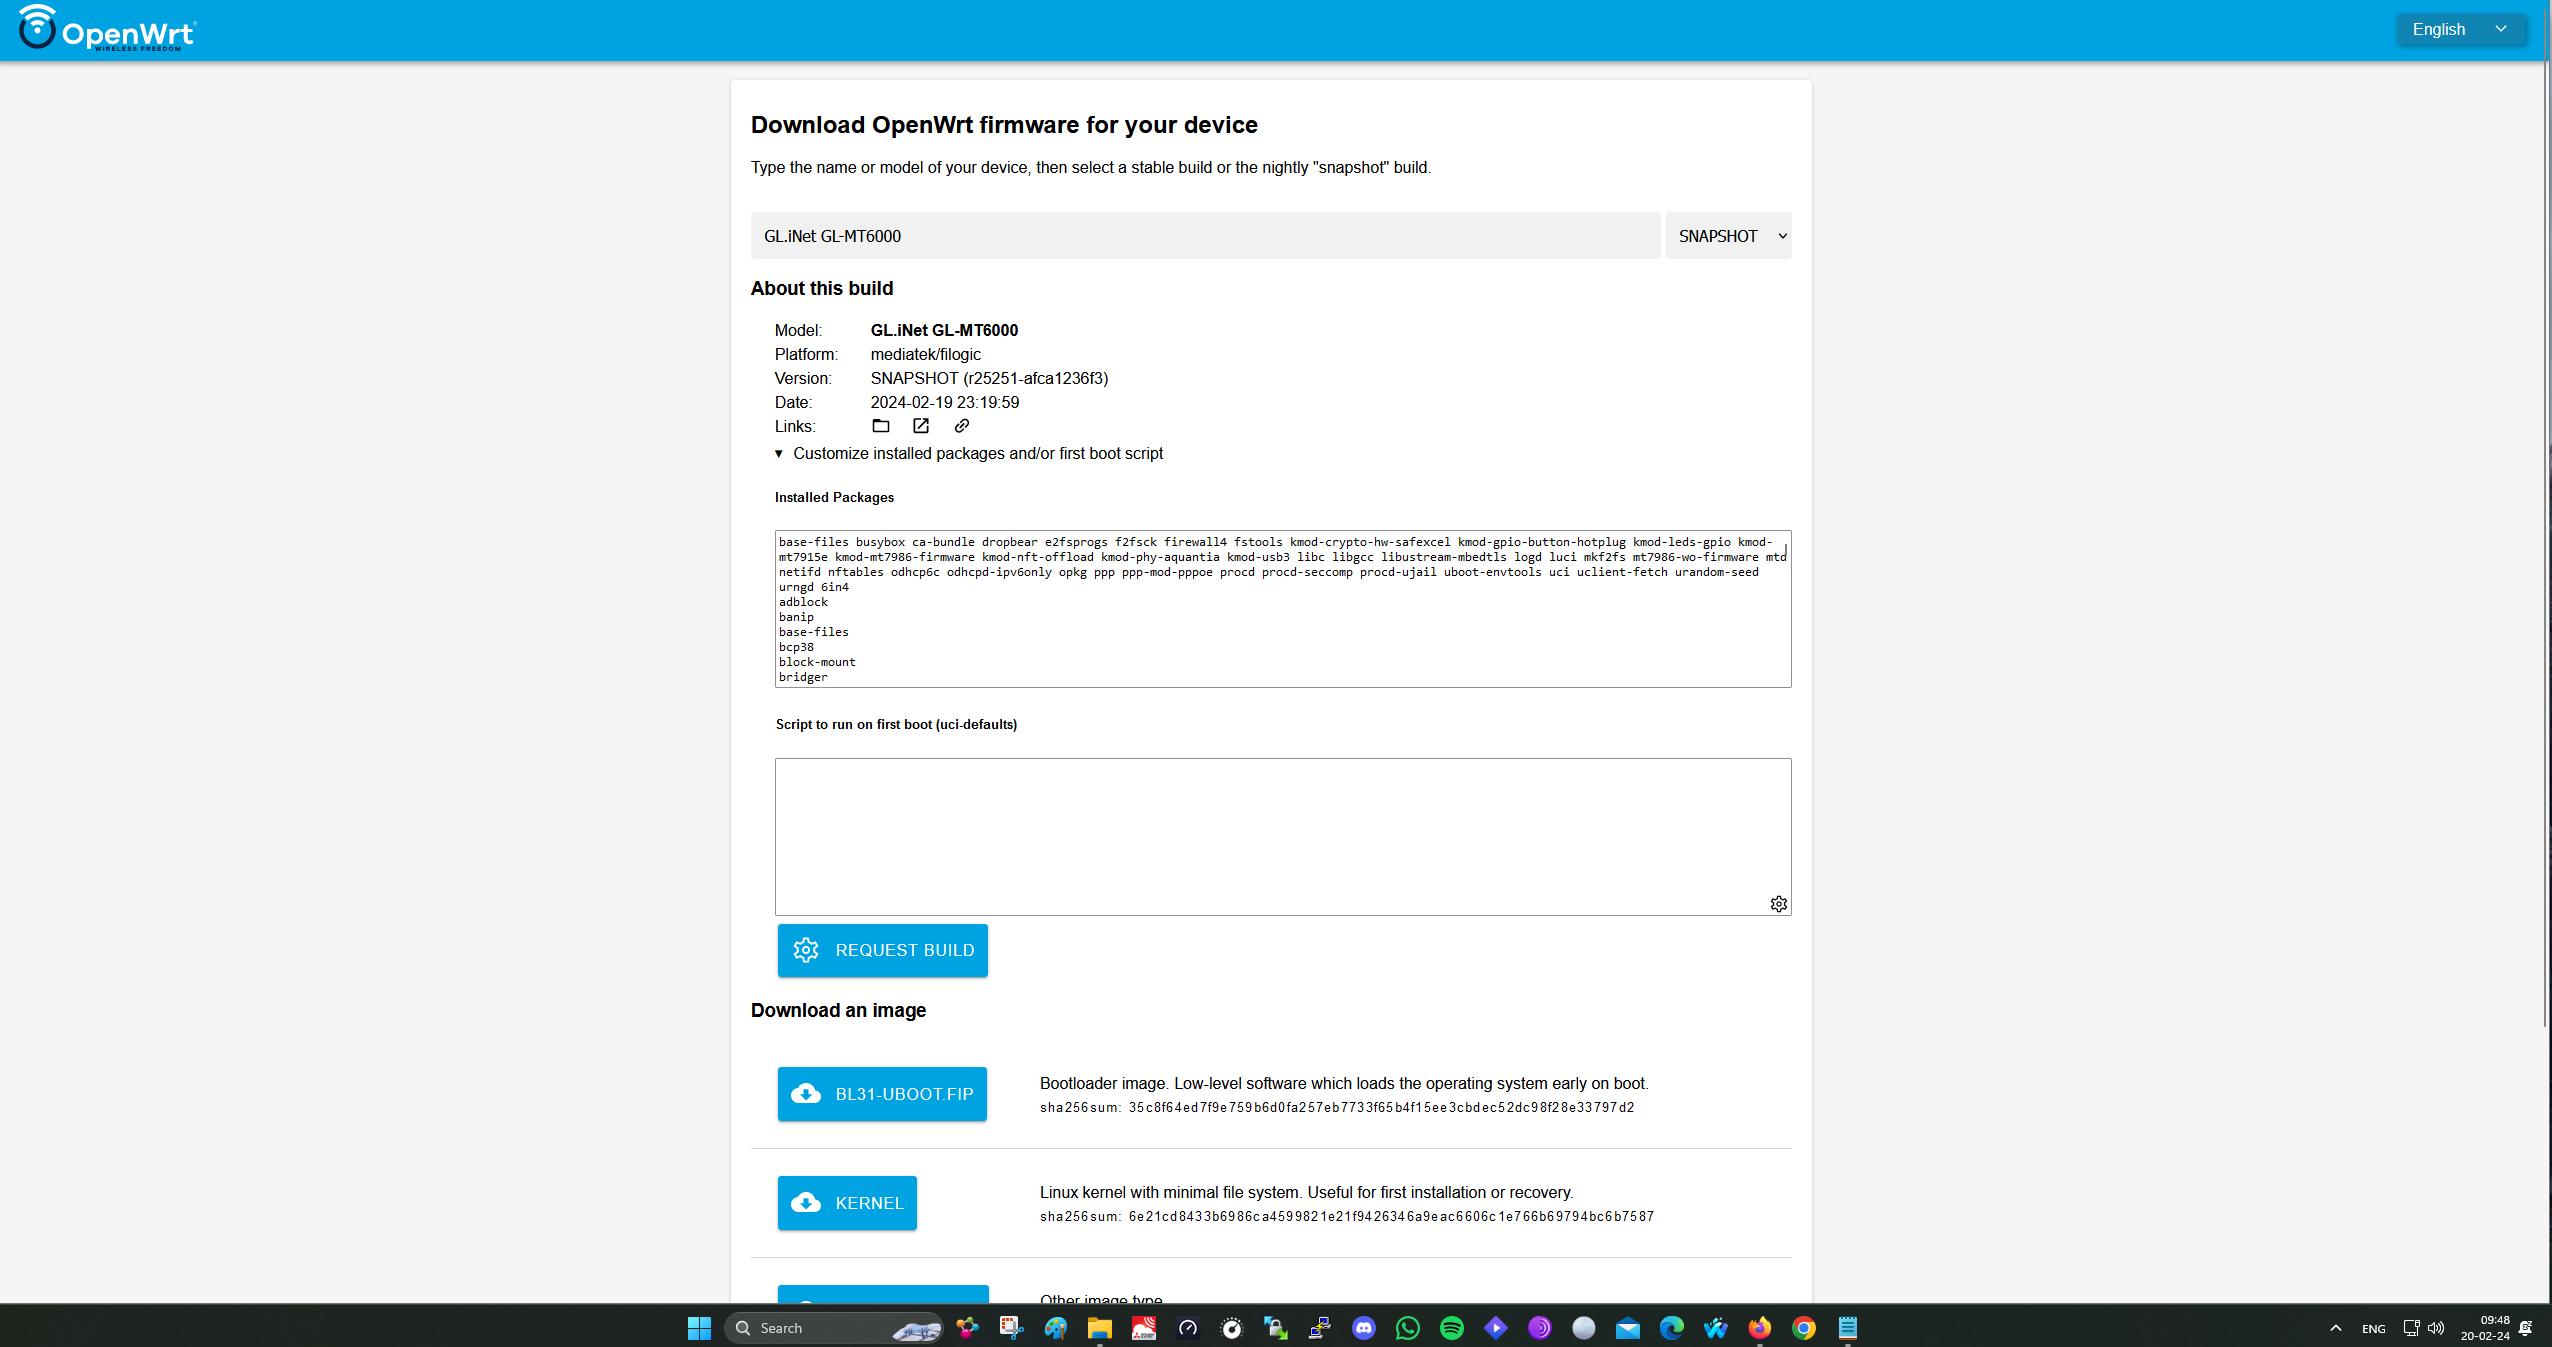This screenshot has height=1347, width=2552.
Task: Launch Firefox from the taskbar
Action: pos(1760,1328)
